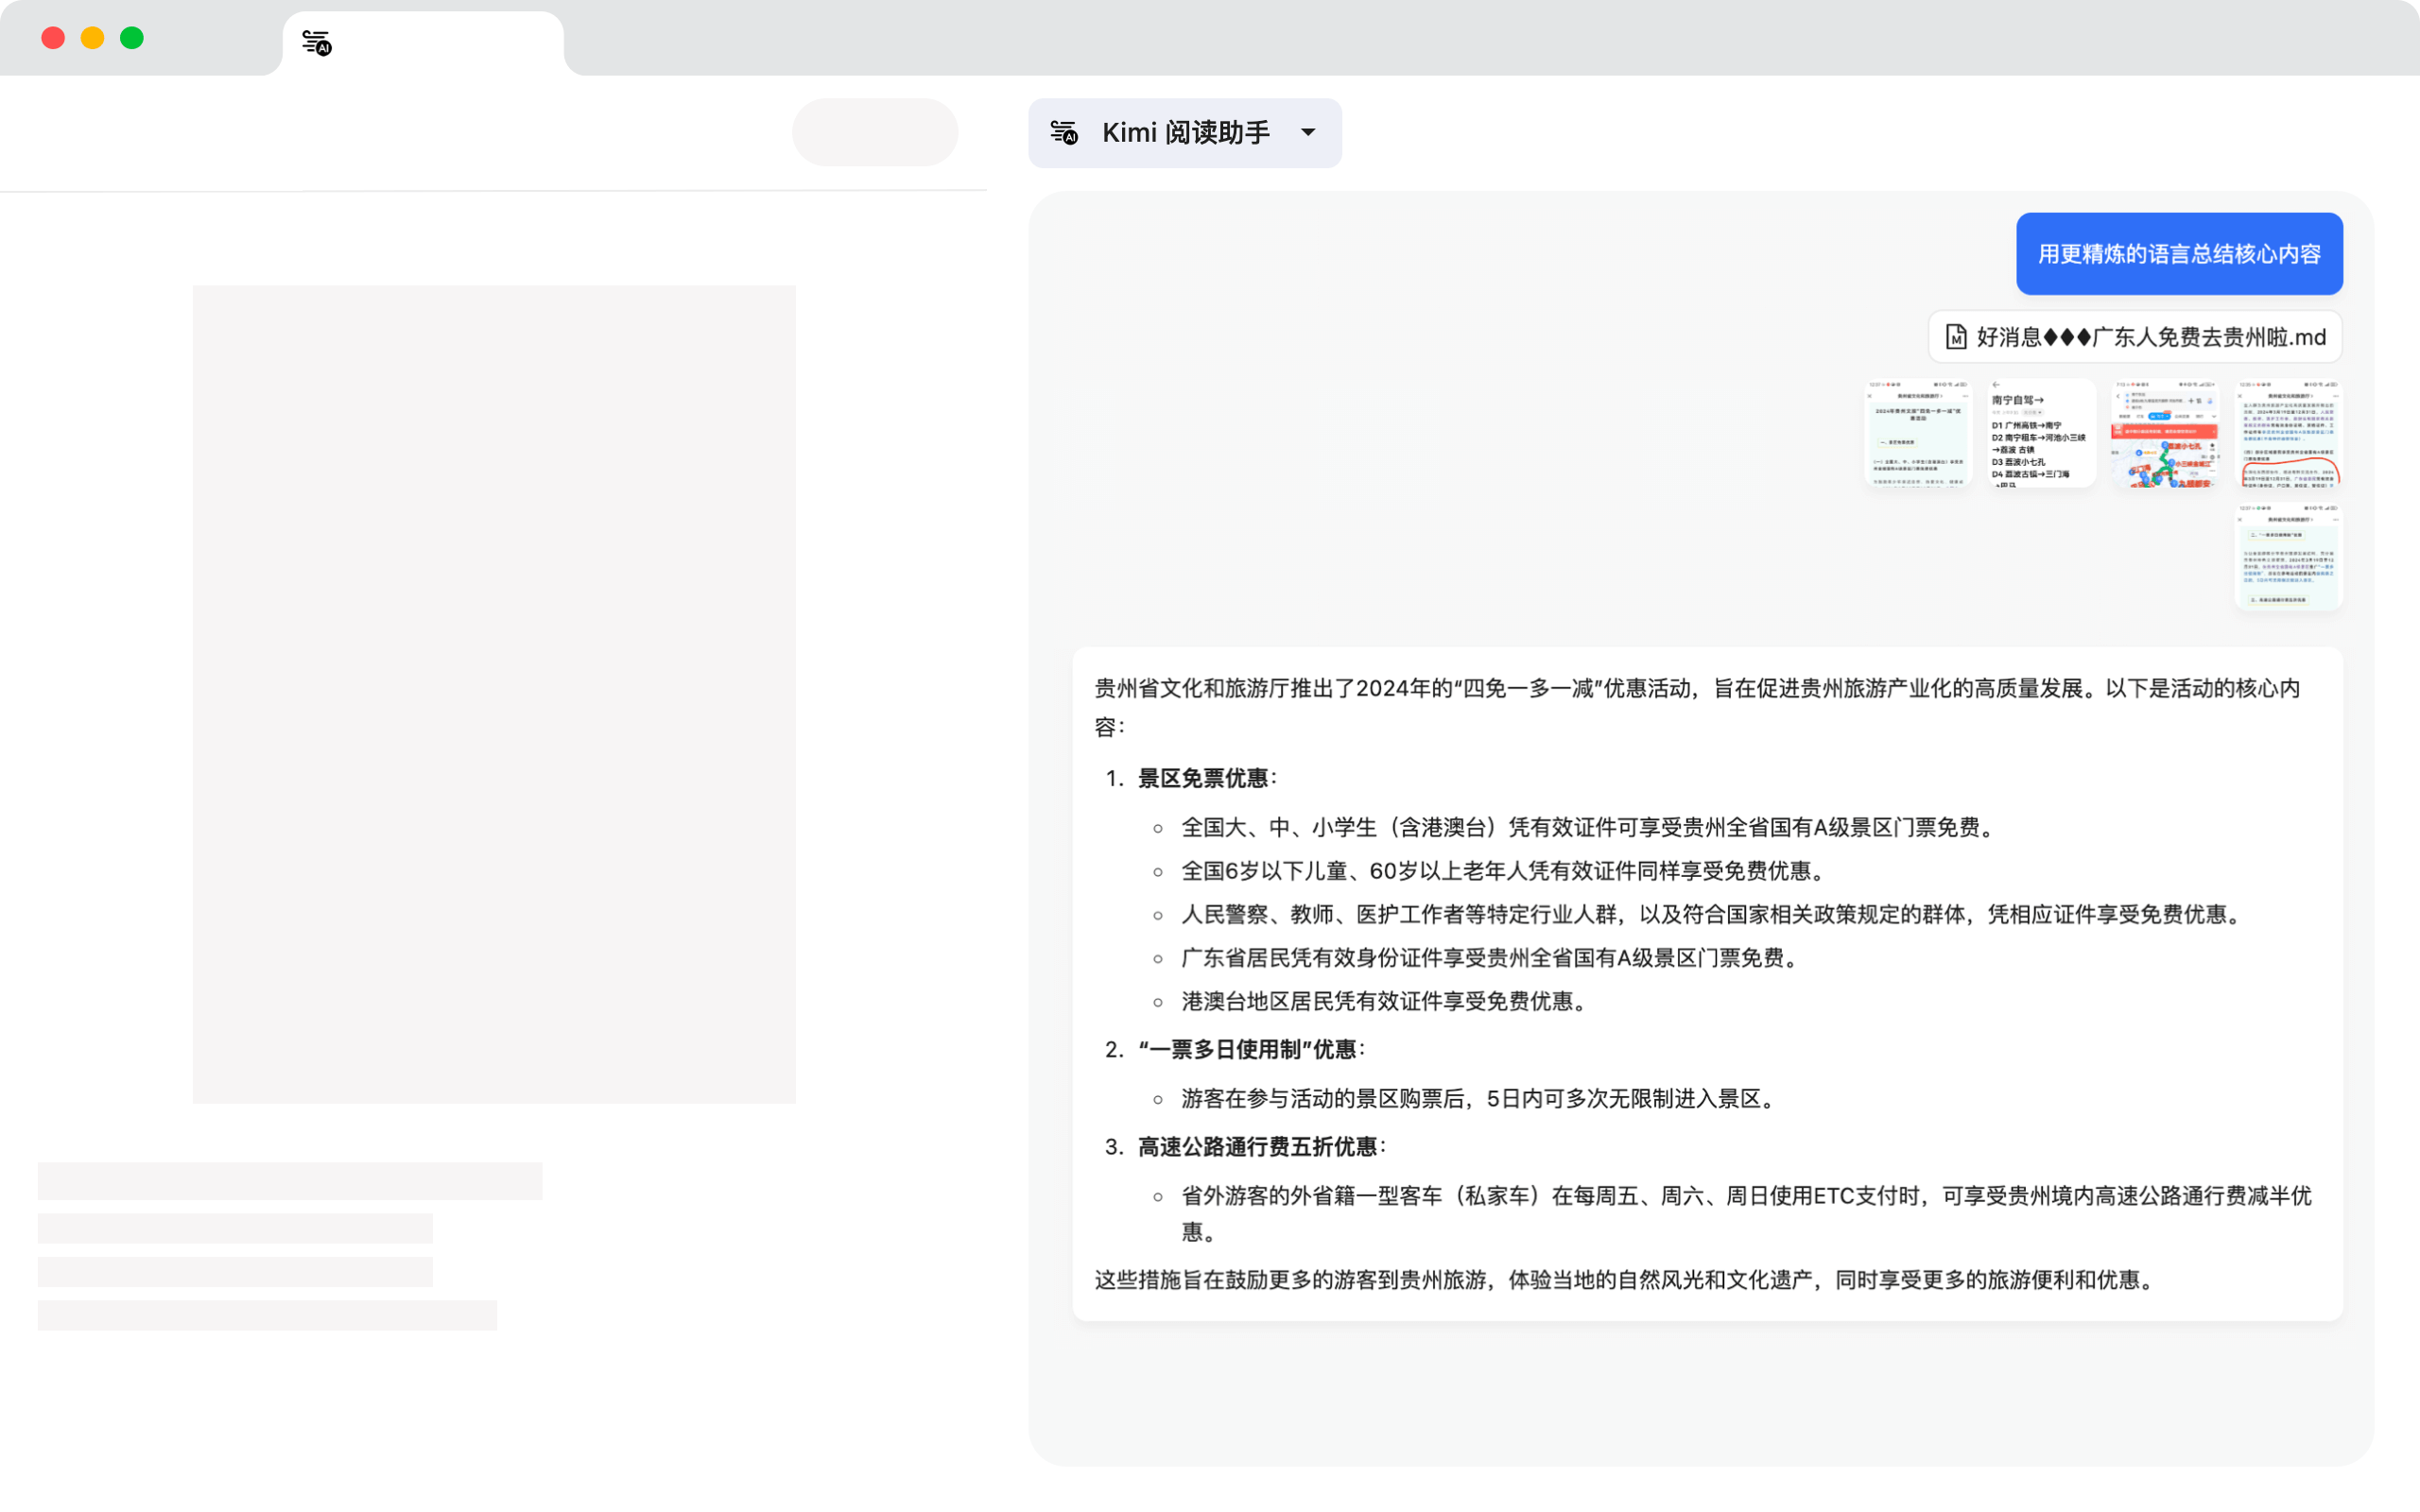The height and width of the screenshot is (1512, 2420).
Task: Click the blue 用更精炼的语言总结核心内容 message bubble
Action: (2179, 254)
